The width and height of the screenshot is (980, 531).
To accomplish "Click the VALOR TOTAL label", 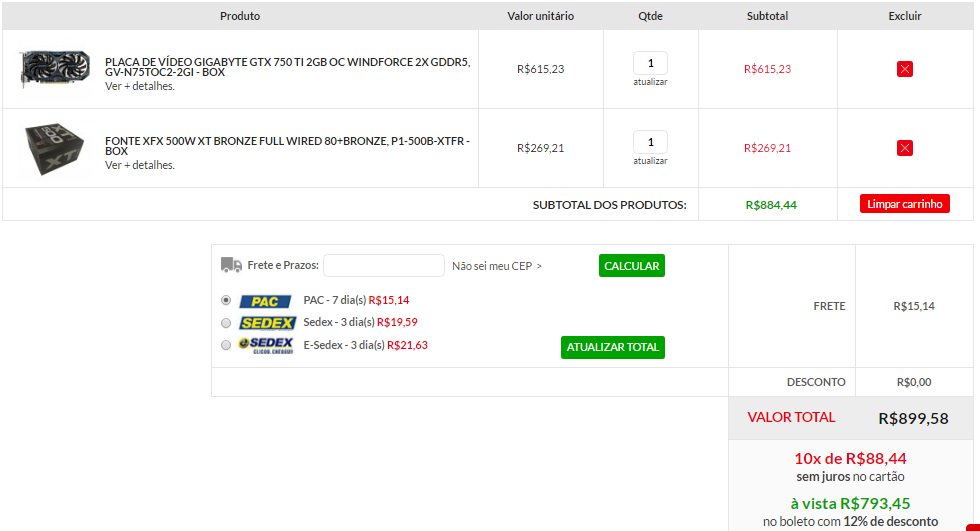I will 791,417.
